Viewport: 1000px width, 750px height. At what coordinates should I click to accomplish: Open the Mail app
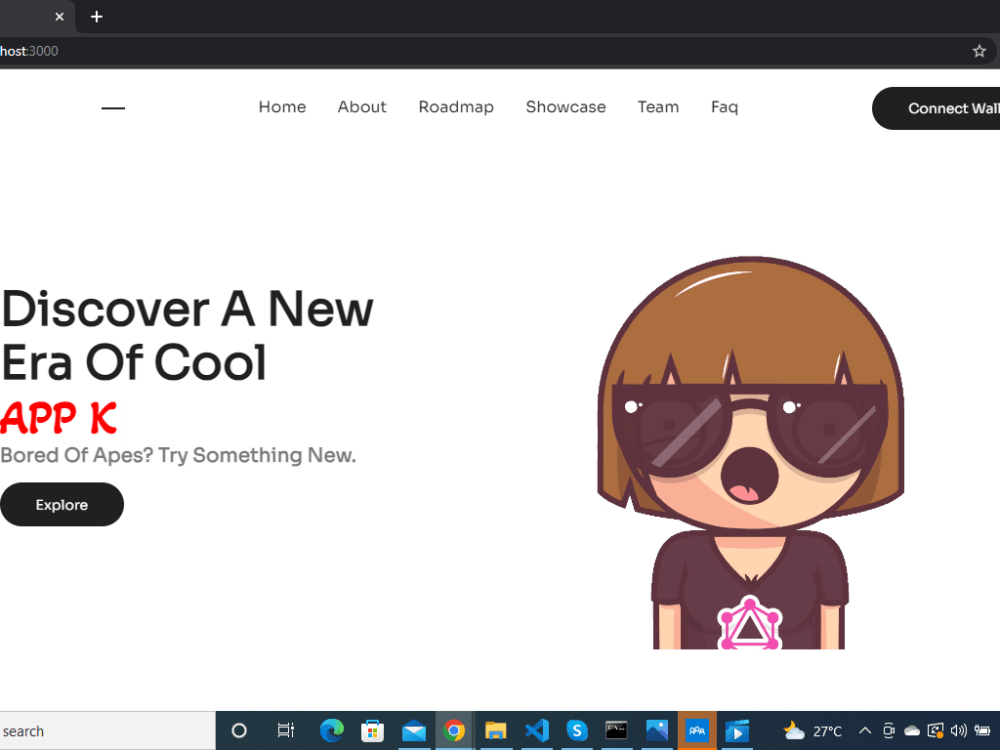pos(414,730)
